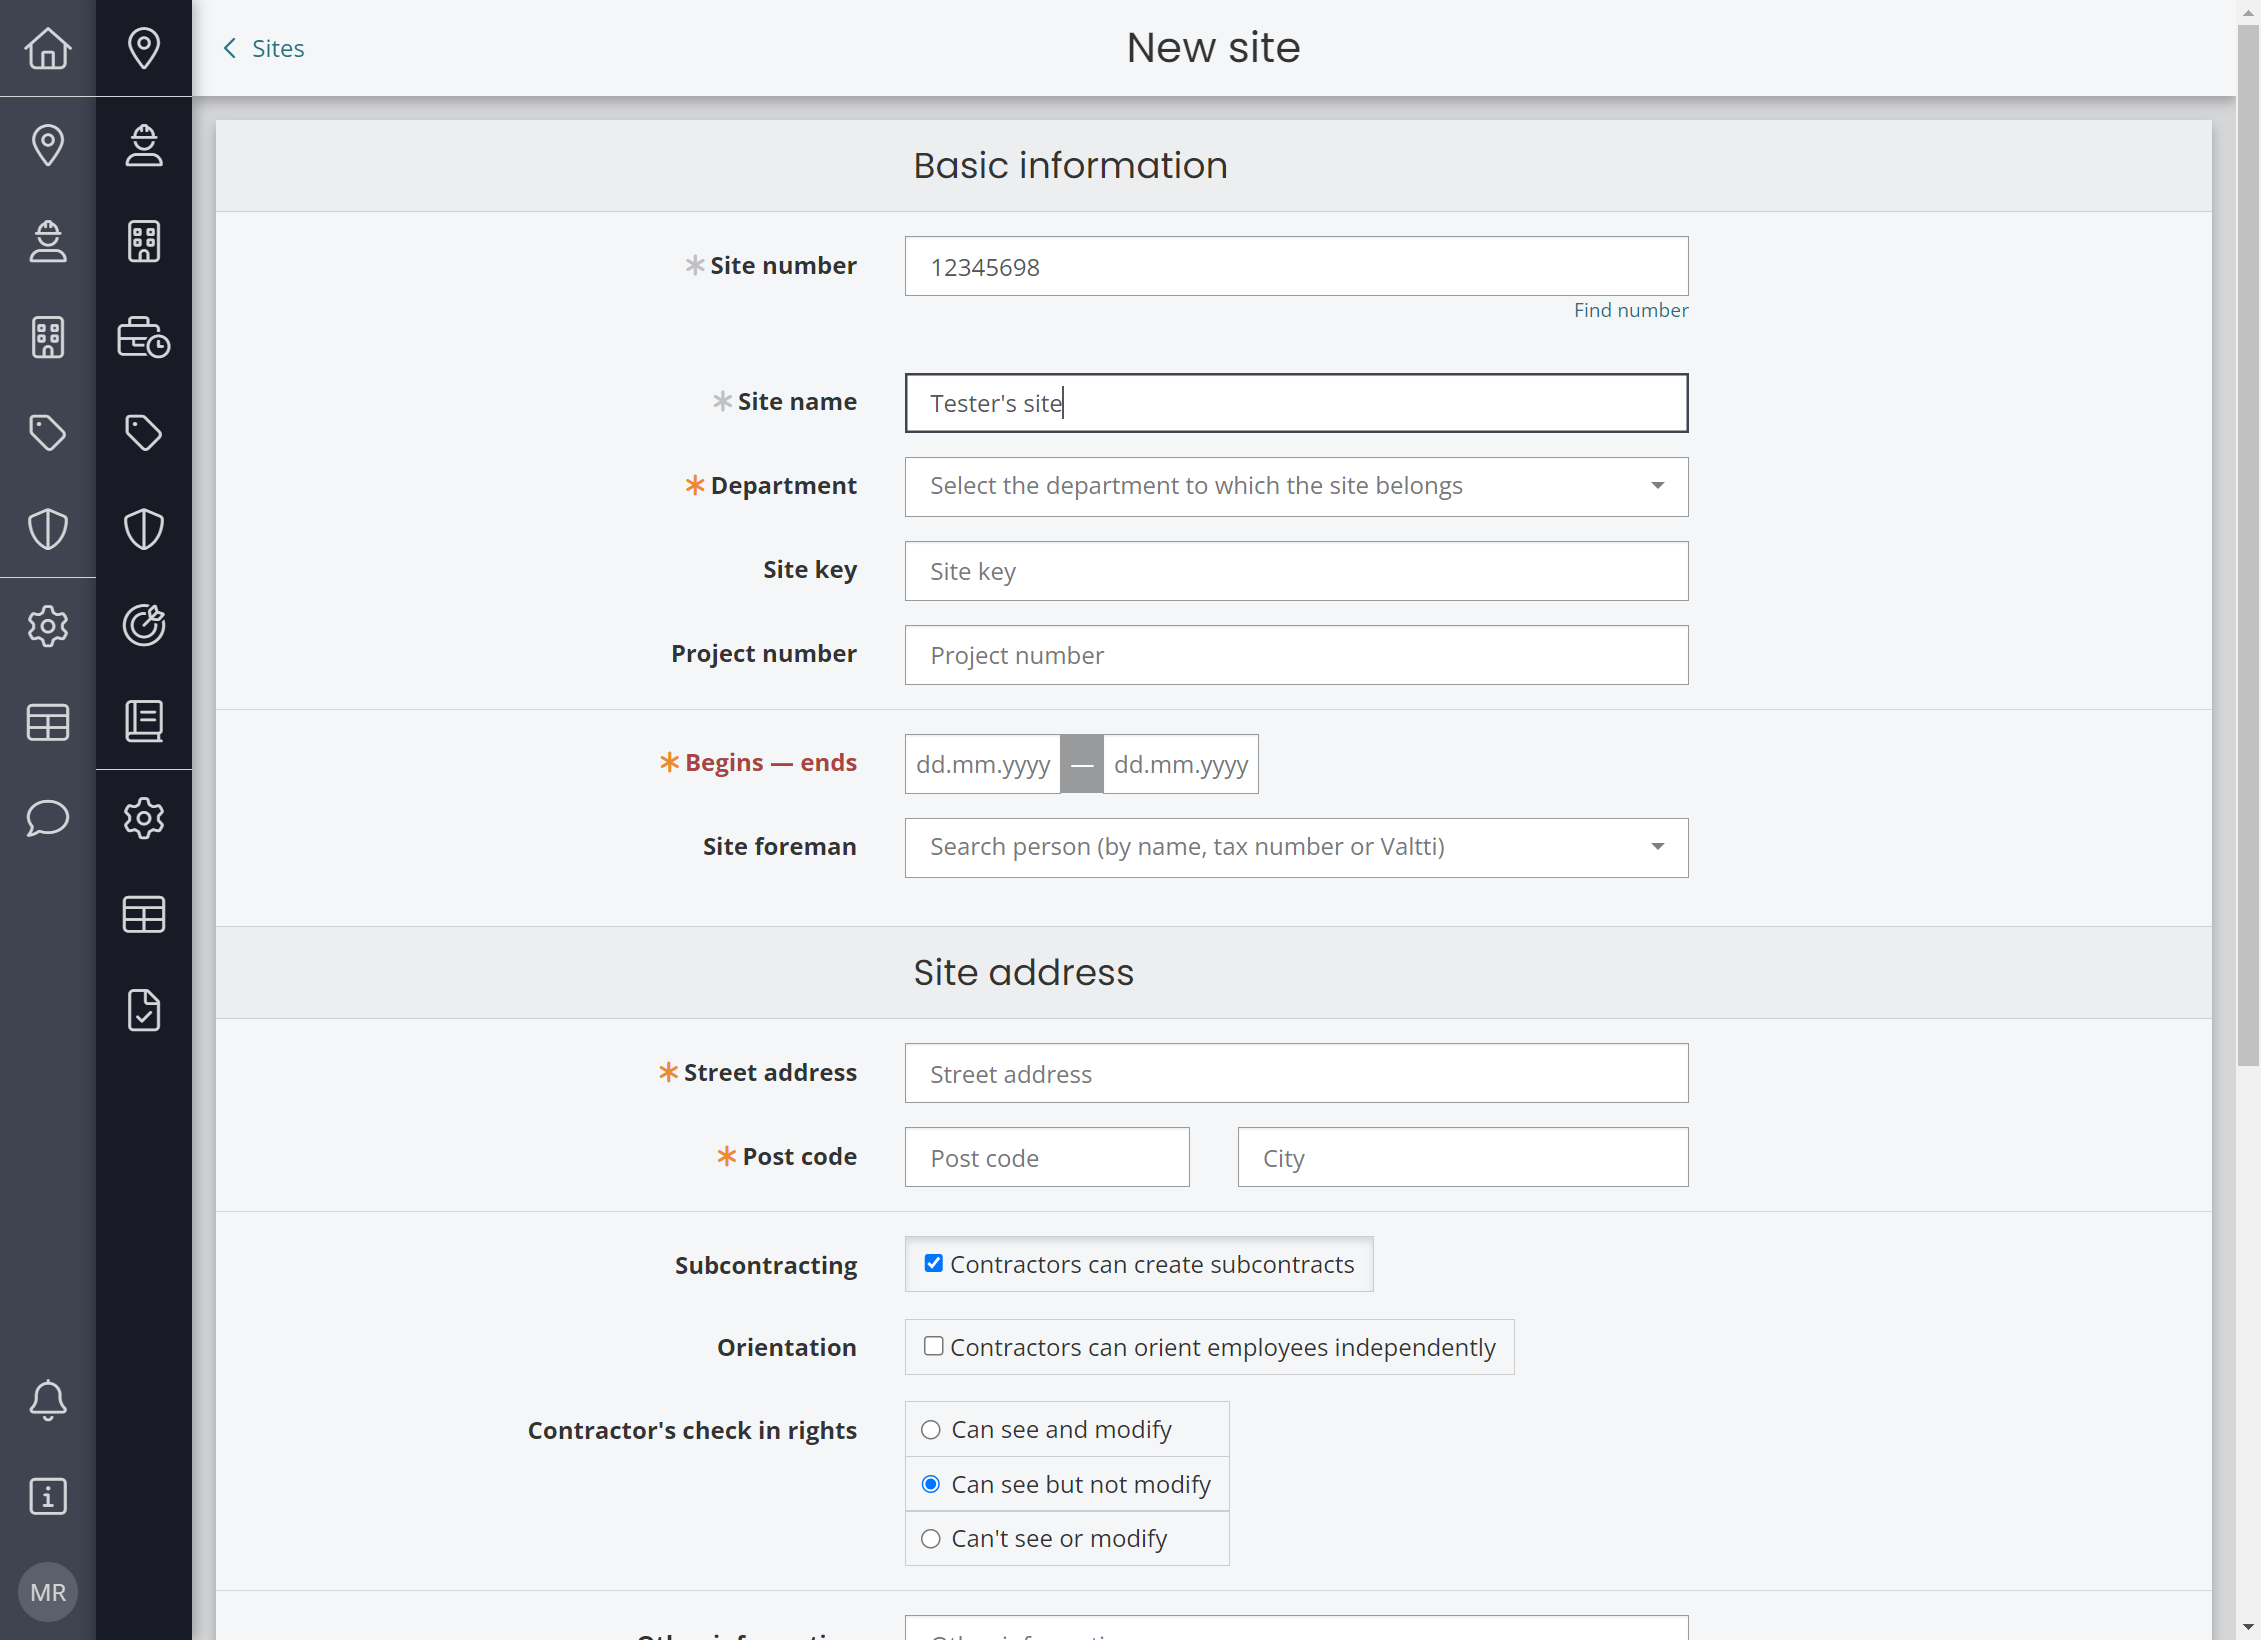Click the chat bubble messages icon
Image resolution: width=2261 pixels, height=1640 pixels.
point(48,818)
